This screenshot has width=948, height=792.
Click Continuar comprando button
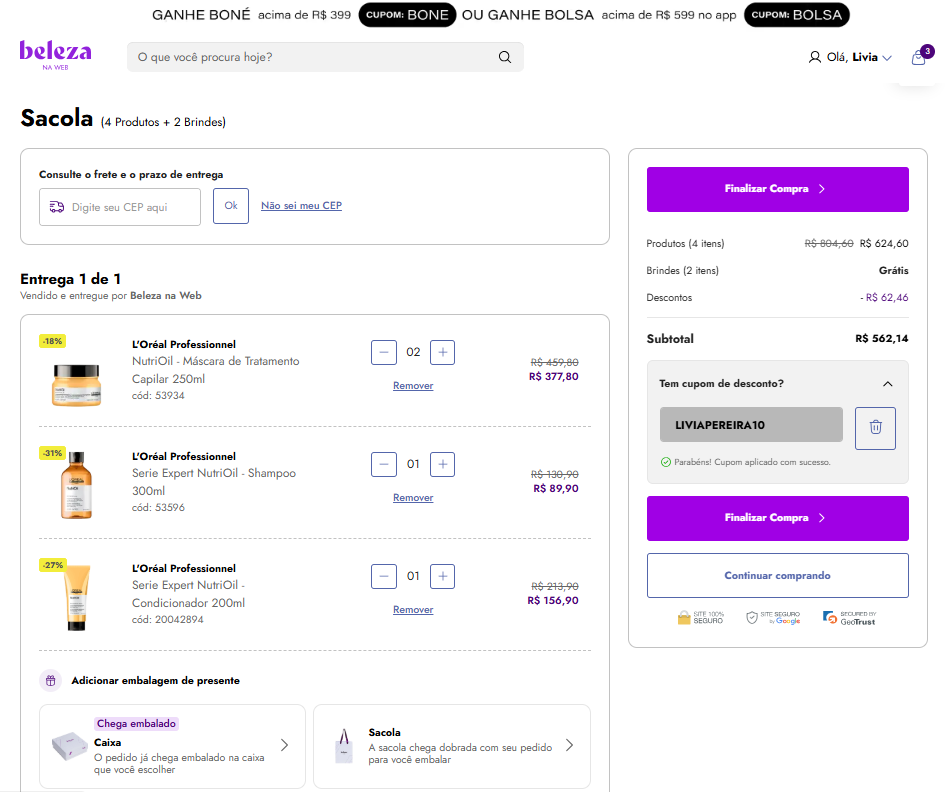point(778,576)
